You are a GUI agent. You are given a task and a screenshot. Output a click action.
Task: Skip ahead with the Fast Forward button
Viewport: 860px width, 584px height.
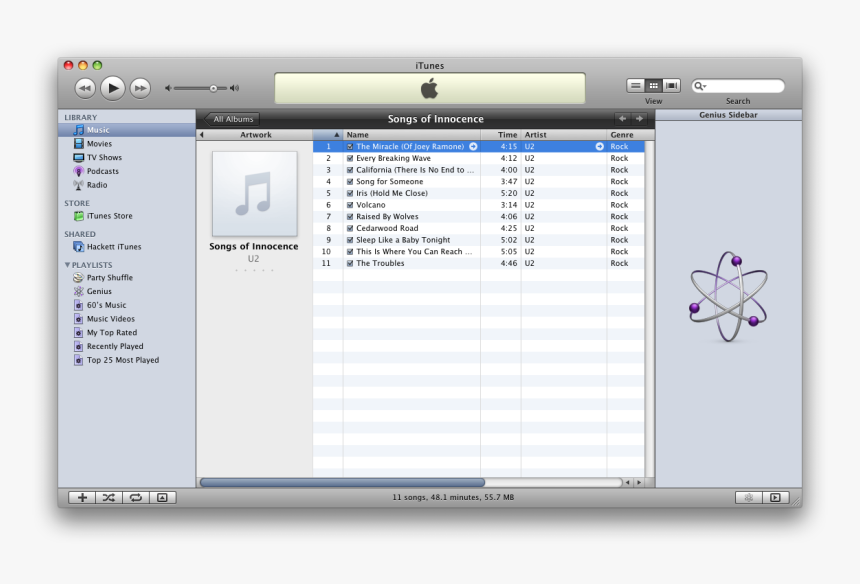[140, 88]
